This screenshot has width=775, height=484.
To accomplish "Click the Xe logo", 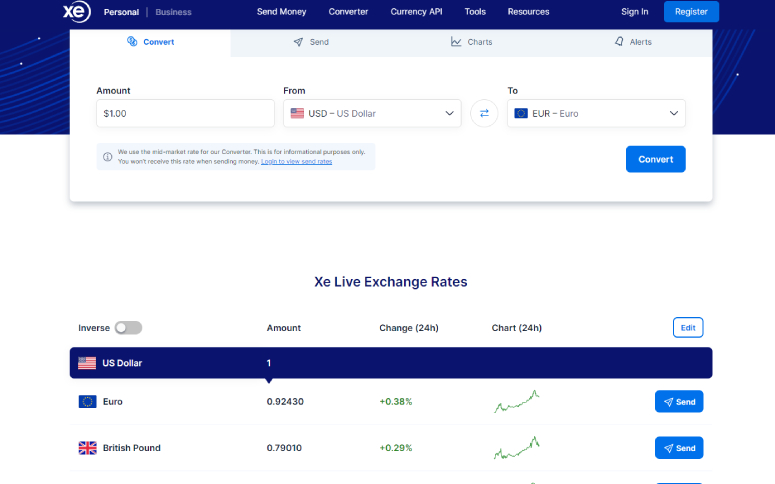I will pos(77,11).
